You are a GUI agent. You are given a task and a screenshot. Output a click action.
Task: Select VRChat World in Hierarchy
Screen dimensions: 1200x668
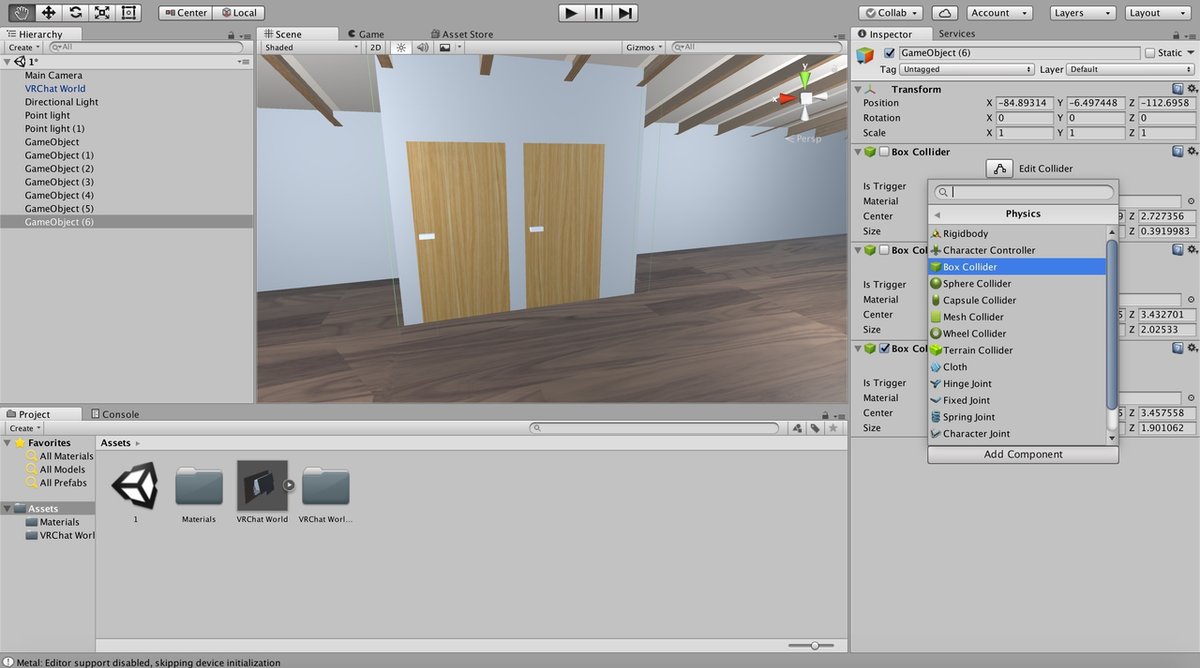click(x=55, y=89)
